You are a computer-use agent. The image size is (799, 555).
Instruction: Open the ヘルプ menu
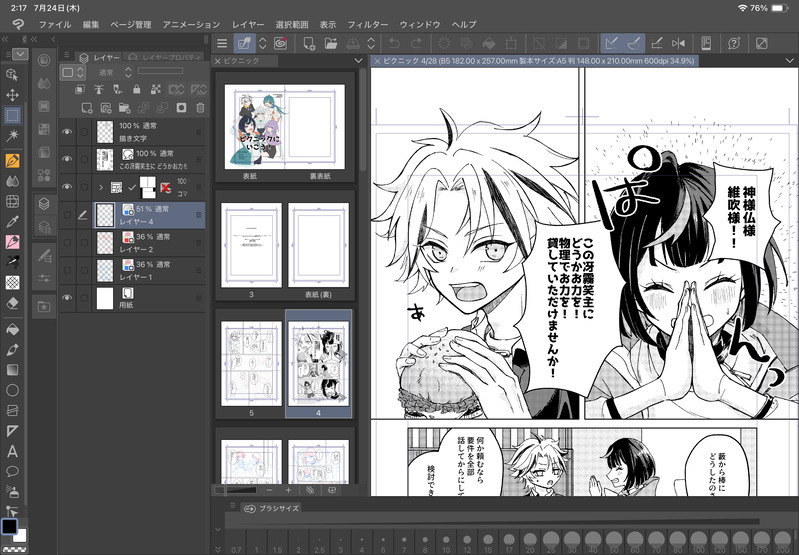464,24
